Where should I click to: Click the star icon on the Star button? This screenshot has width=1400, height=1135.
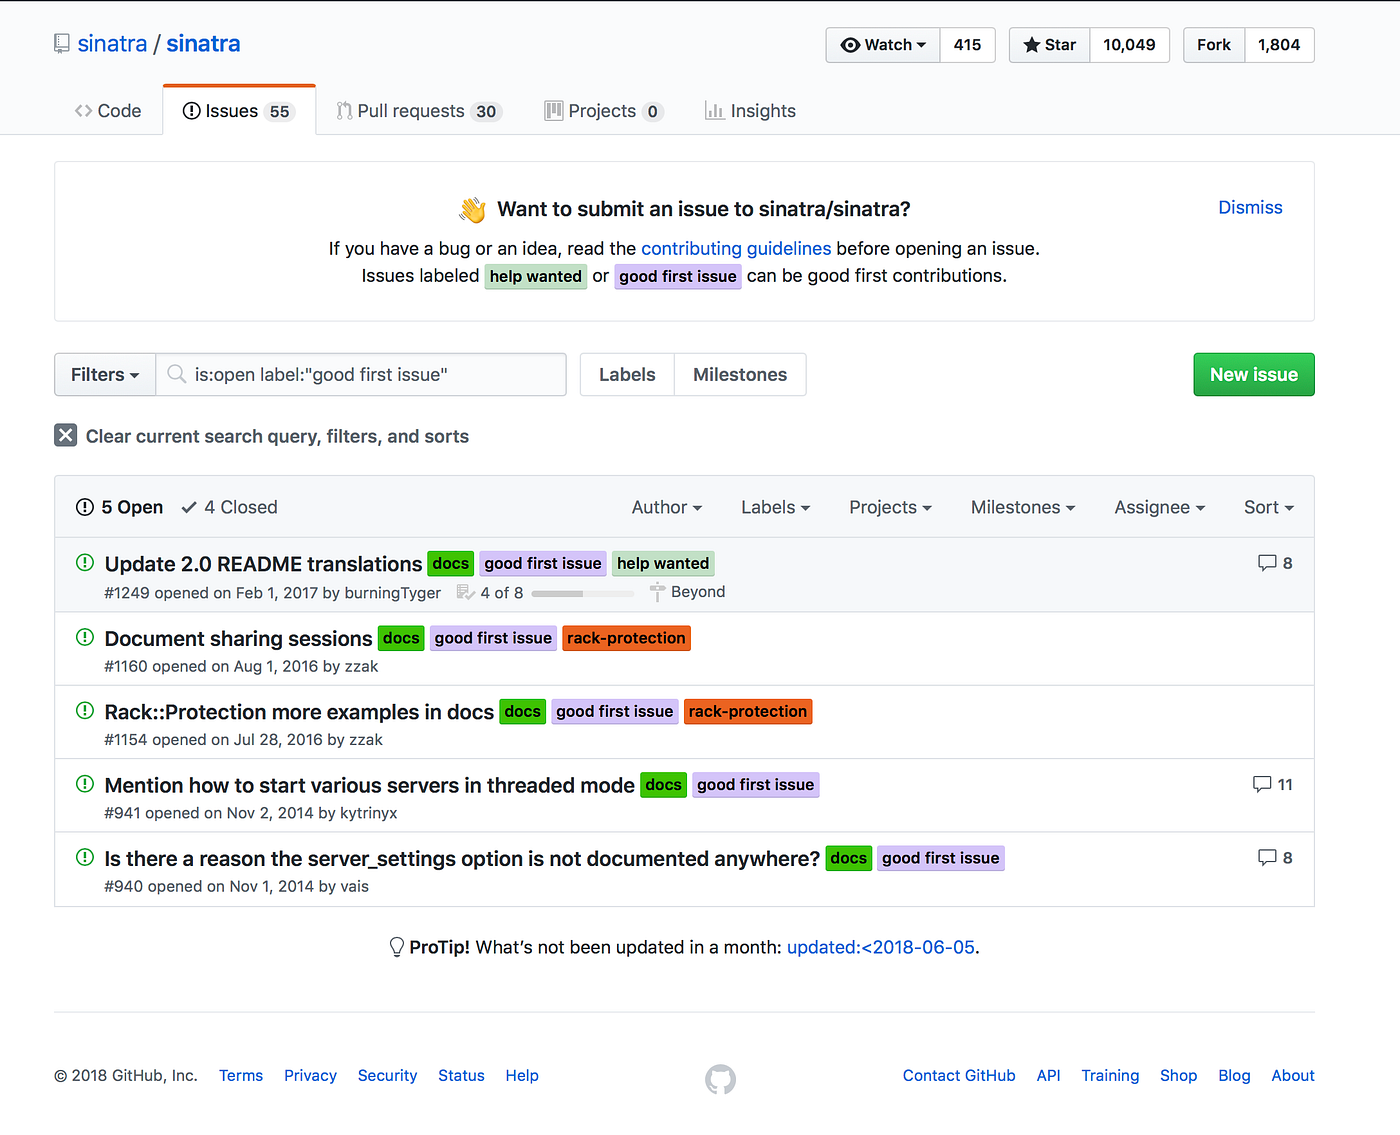tap(1033, 44)
